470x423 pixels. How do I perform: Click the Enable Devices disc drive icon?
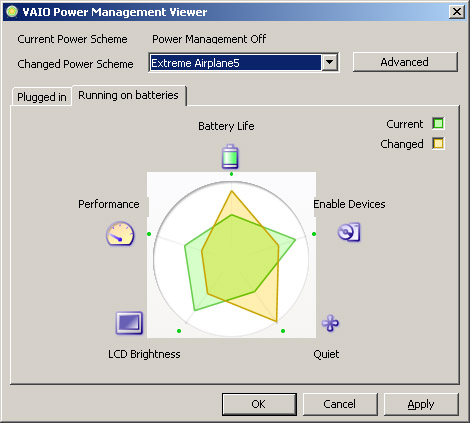pos(349,232)
